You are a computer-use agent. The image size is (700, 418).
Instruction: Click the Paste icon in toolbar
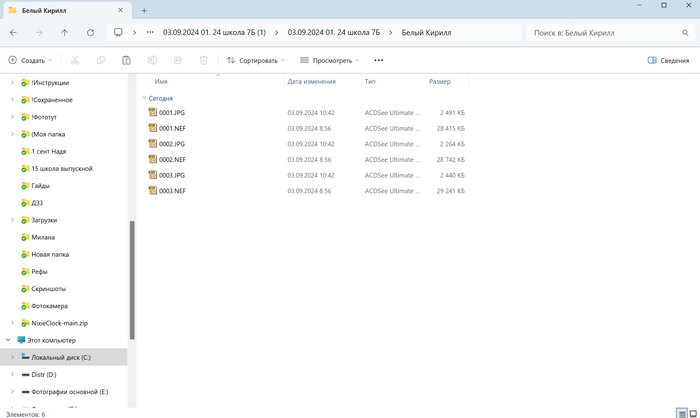(126, 60)
